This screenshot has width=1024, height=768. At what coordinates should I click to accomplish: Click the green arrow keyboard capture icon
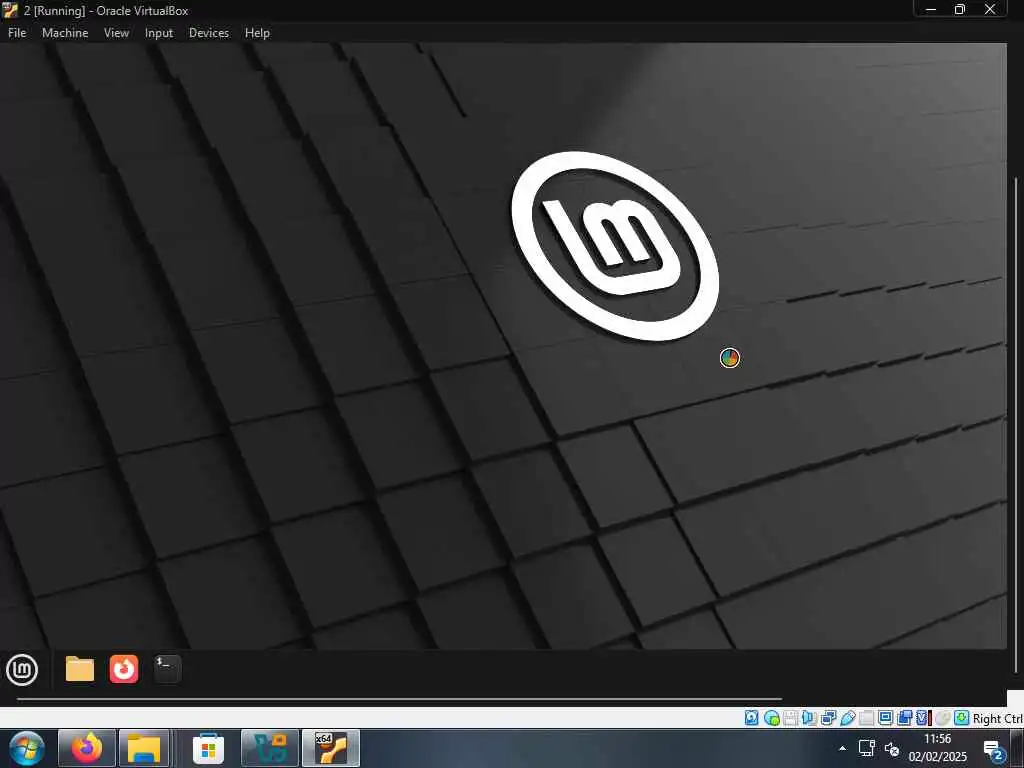[961, 718]
